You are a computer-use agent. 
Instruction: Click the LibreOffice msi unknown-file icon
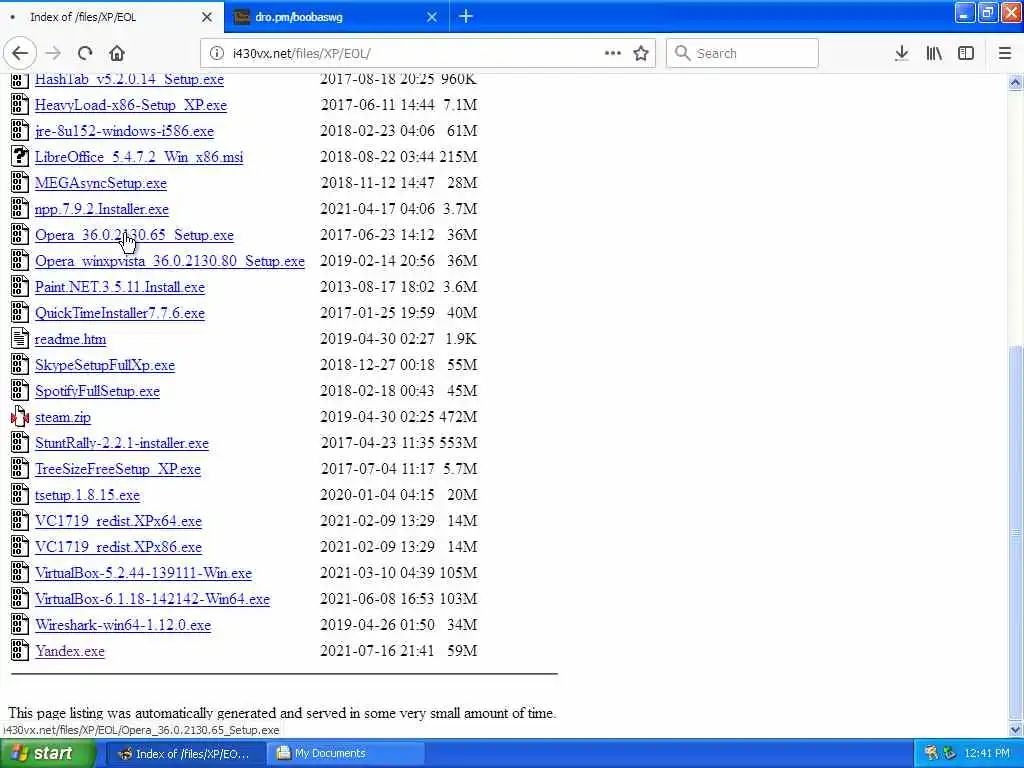[20, 157]
